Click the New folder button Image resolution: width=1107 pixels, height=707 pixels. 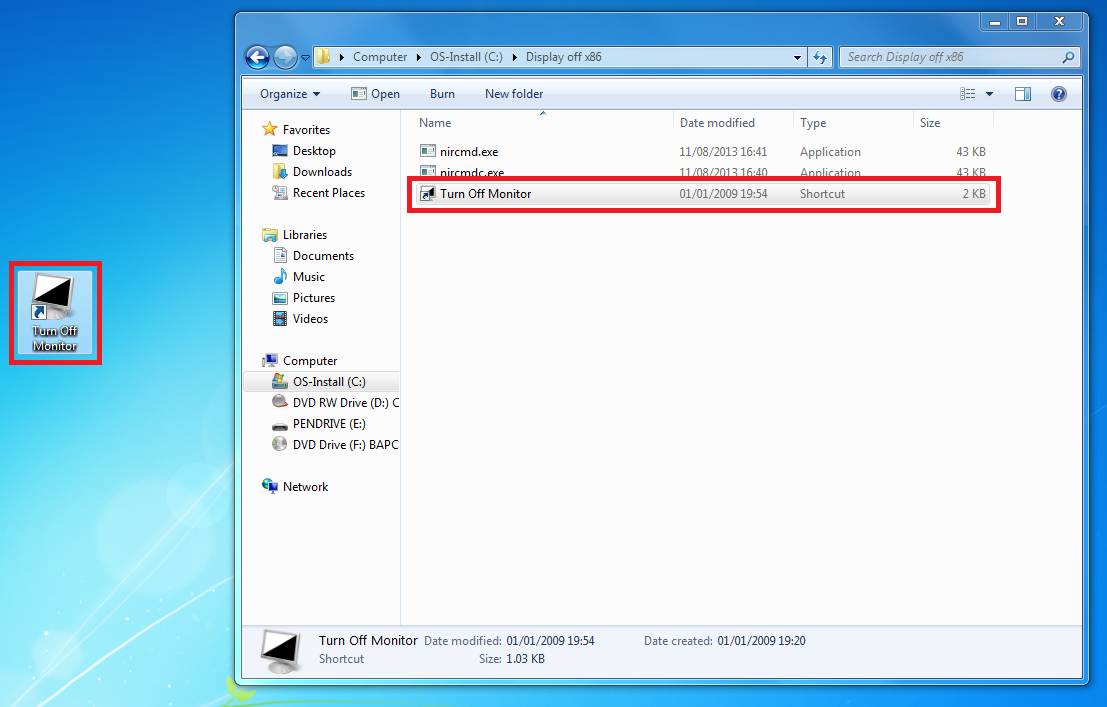(x=513, y=93)
